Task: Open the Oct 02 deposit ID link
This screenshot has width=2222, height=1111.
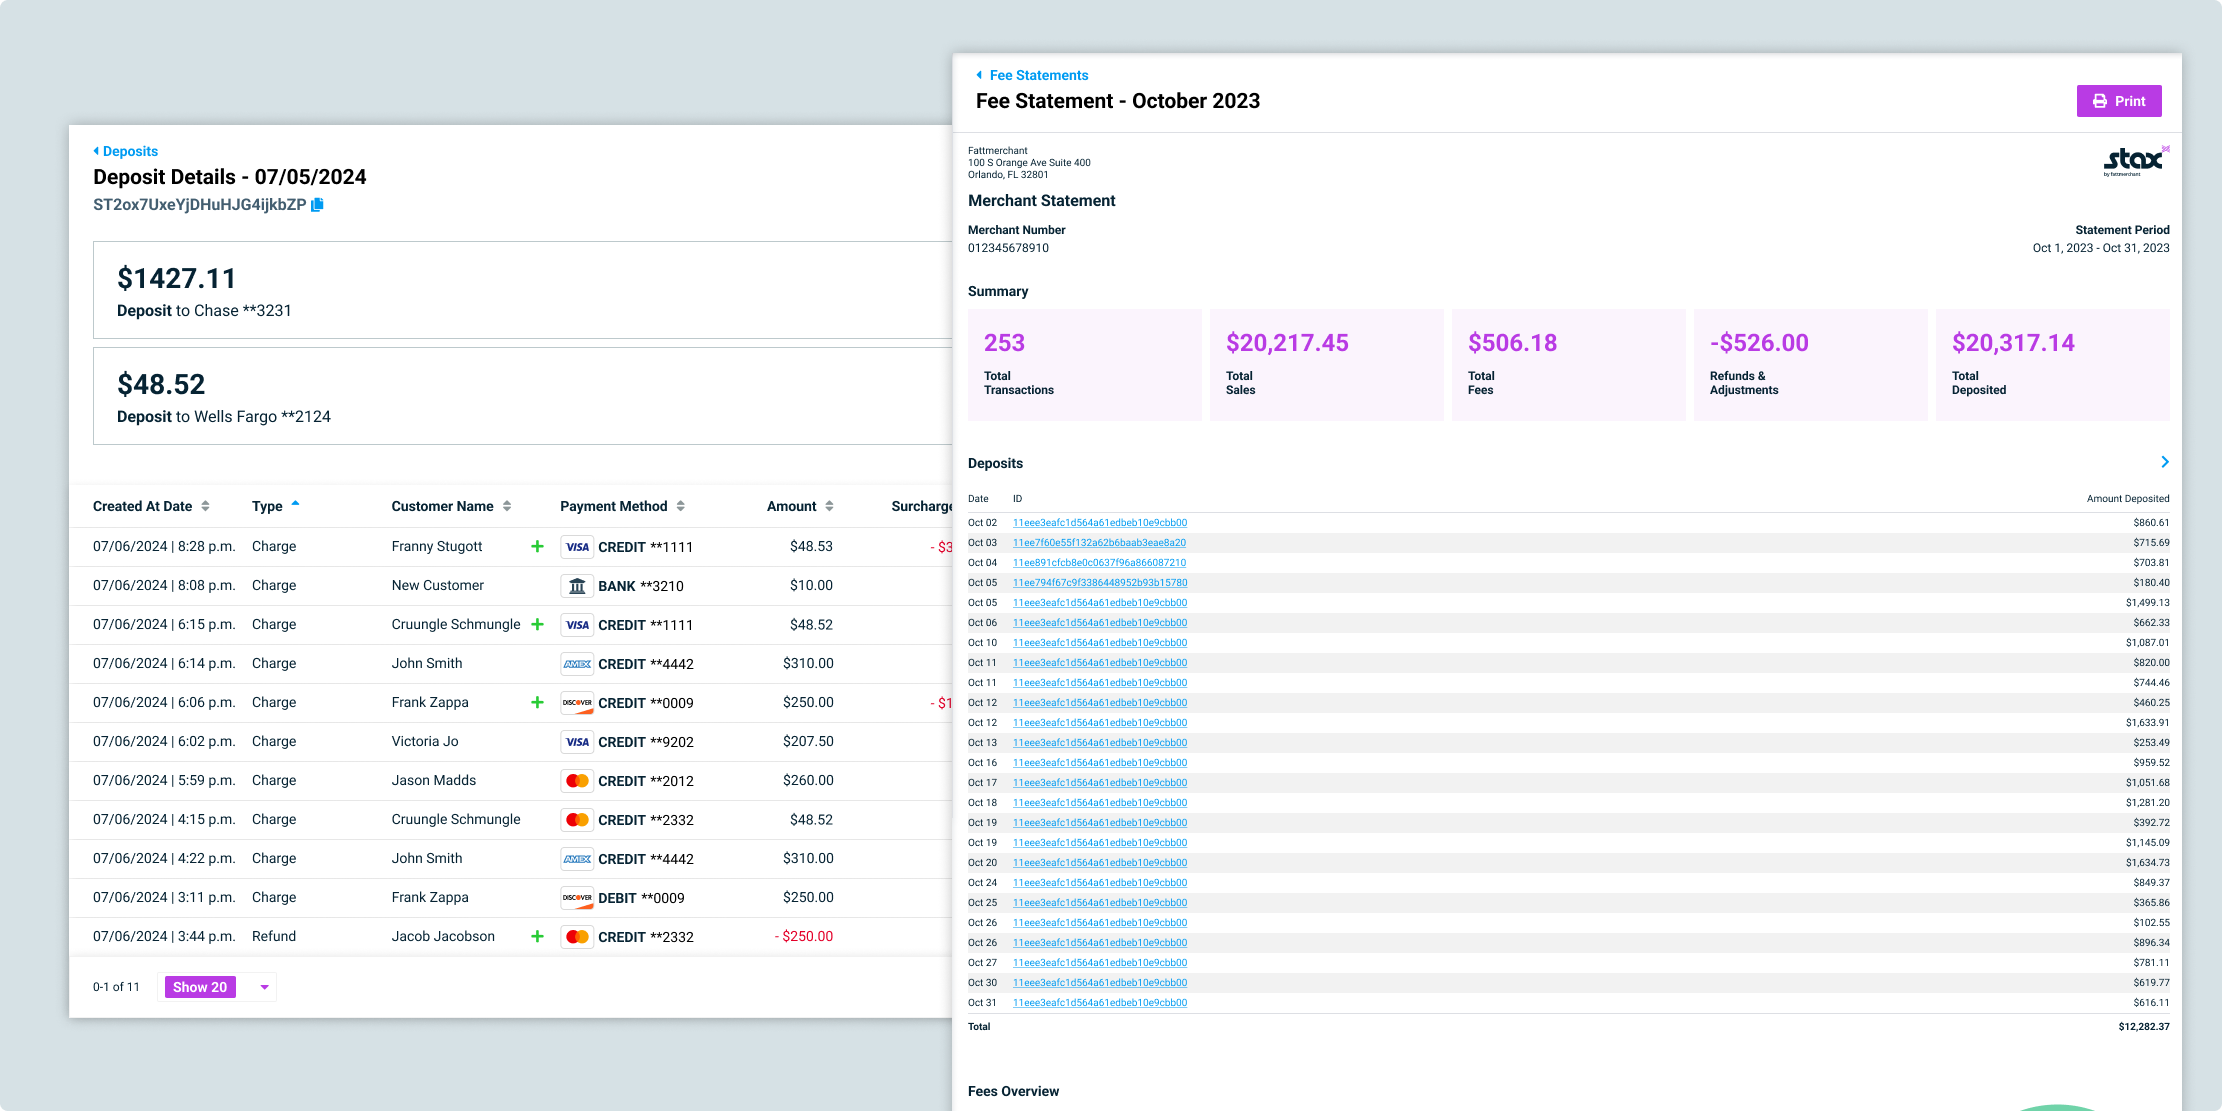Action: coord(1099,523)
